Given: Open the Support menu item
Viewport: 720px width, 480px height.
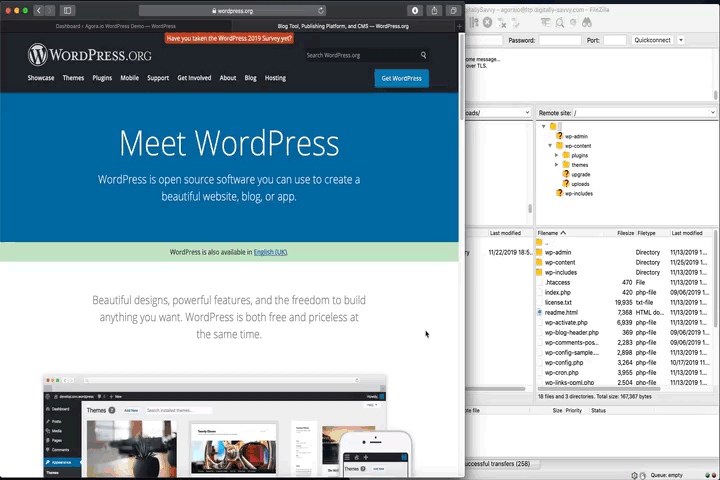Looking at the screenshot, I should [158, 78].
